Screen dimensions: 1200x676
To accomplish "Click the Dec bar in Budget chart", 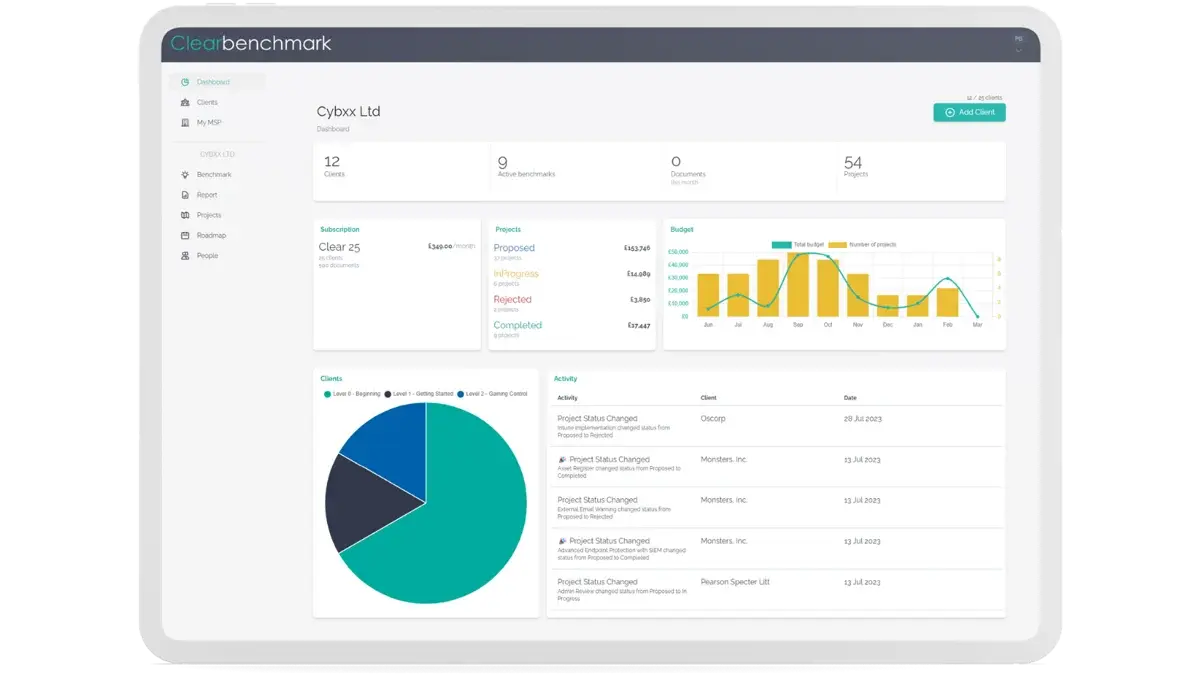I will coord(888,306).
